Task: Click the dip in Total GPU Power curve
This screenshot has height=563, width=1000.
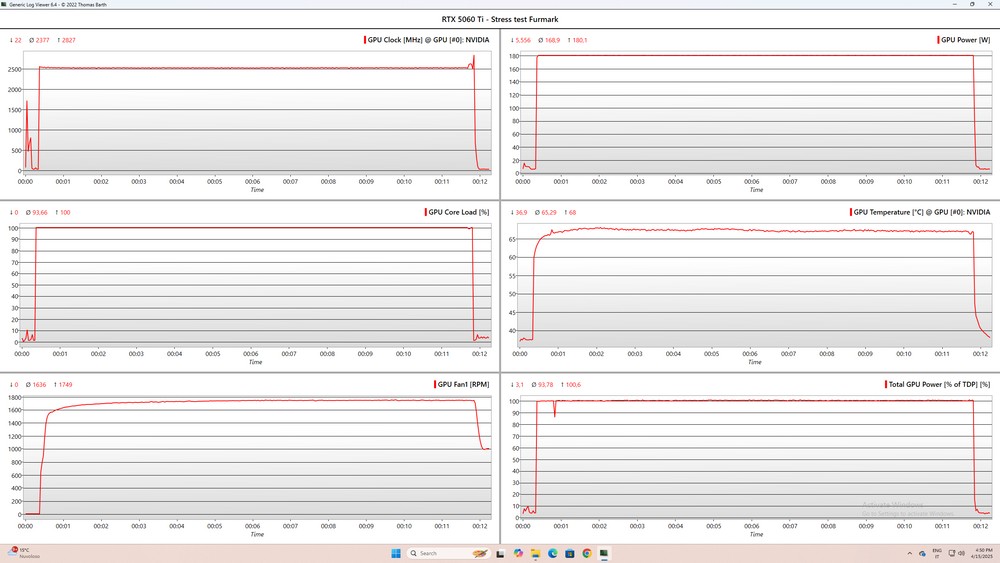Action: [554, 409]
